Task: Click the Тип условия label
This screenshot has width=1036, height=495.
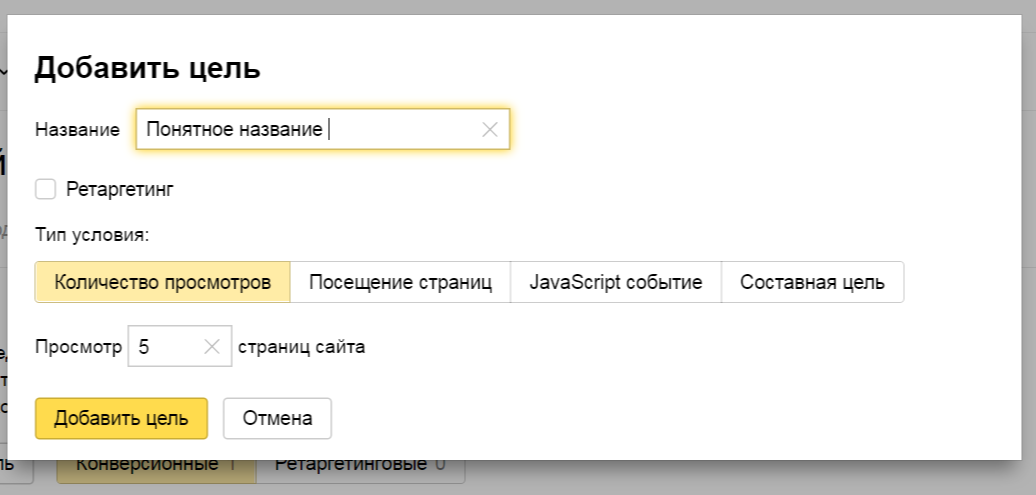Action: pyautogui.click(x=91, y=236)
